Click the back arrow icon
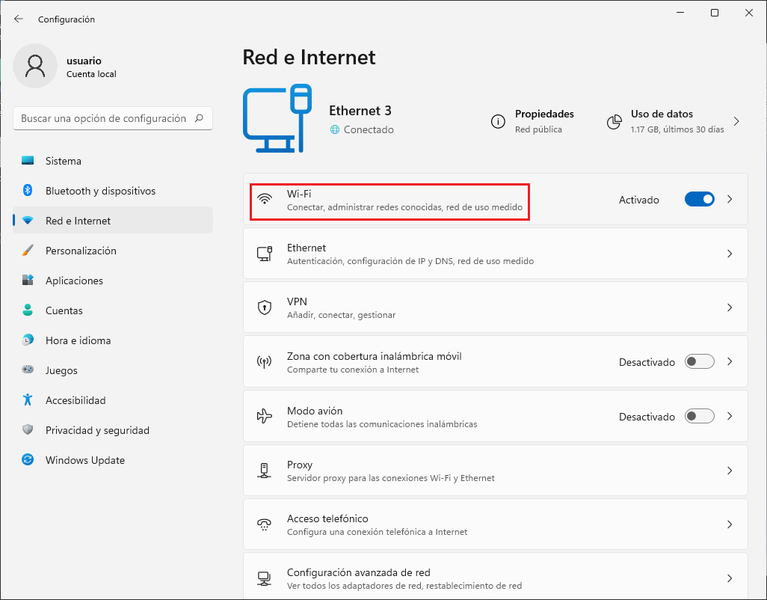This screenshot has height=600, width=767. [19, 19]
